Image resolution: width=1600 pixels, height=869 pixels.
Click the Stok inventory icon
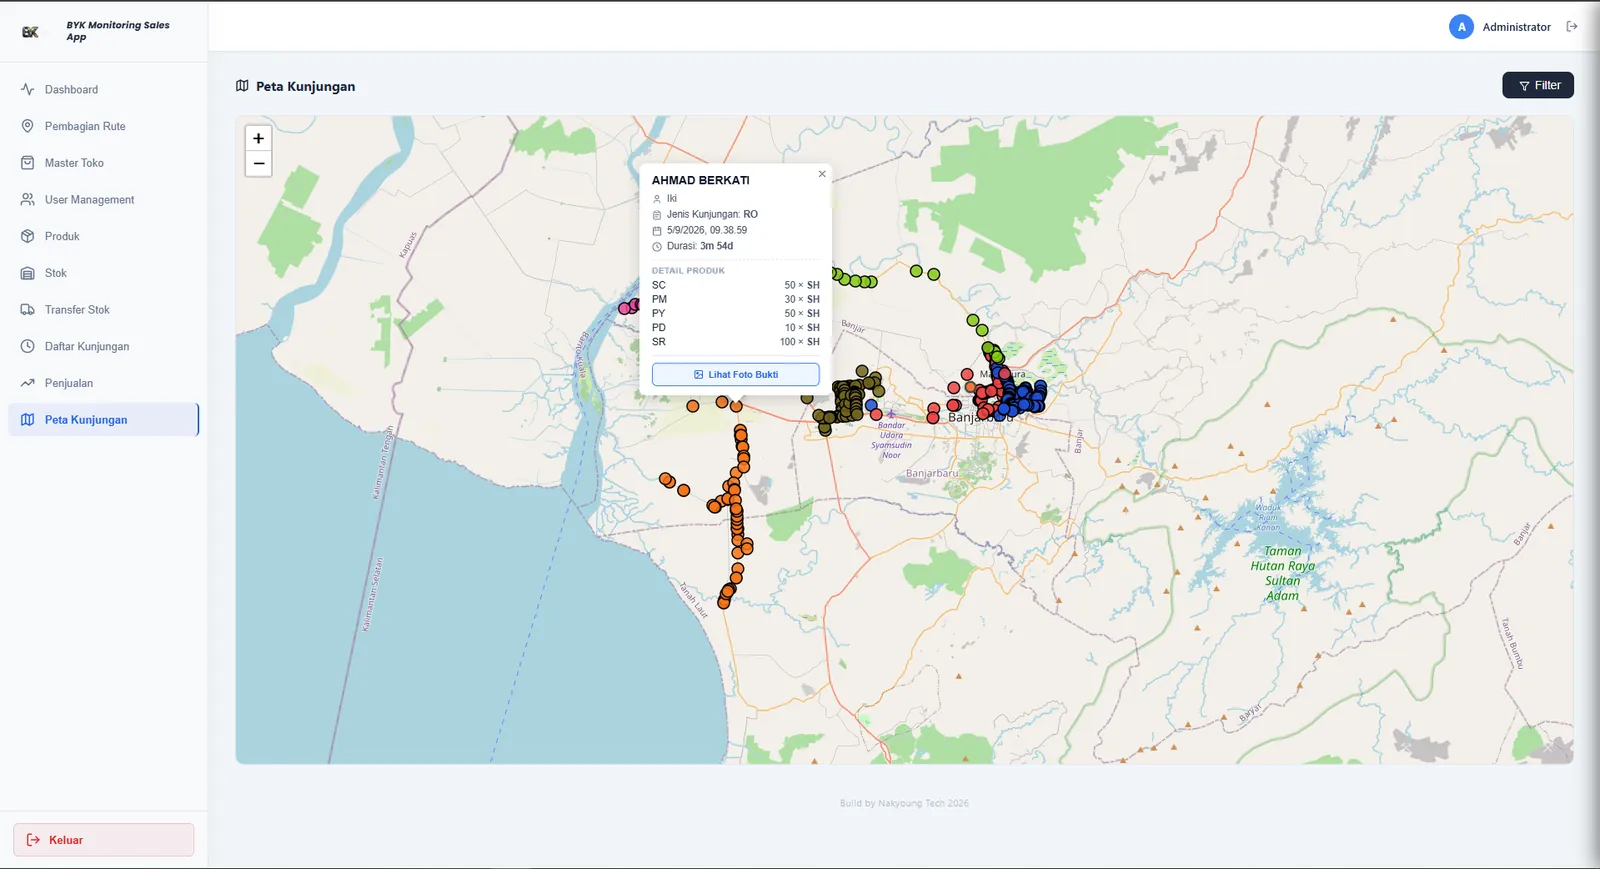click(x=28, y=273)
